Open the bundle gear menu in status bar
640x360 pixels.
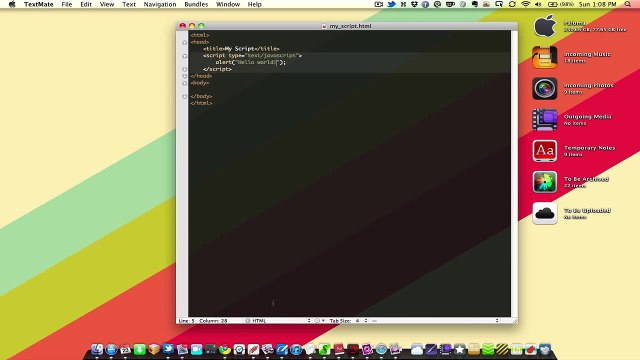point(319,321)
